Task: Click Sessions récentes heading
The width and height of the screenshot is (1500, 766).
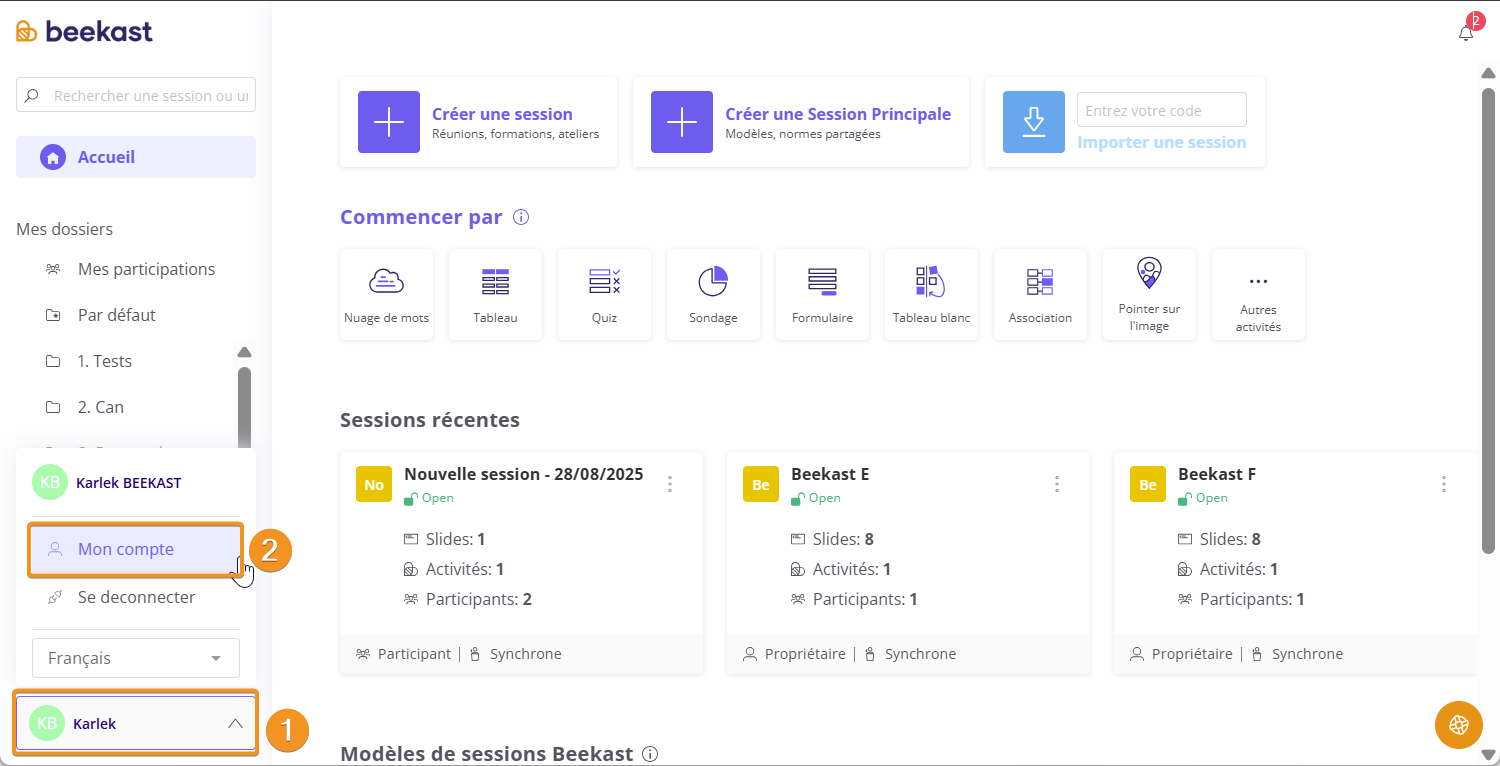Action: (430, 419)
